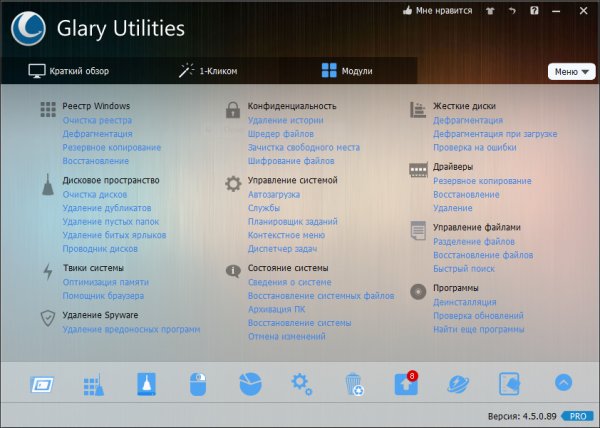Switch to the 1-Кликом tab
Screen dimensions: 600x428
pos(208,71)
